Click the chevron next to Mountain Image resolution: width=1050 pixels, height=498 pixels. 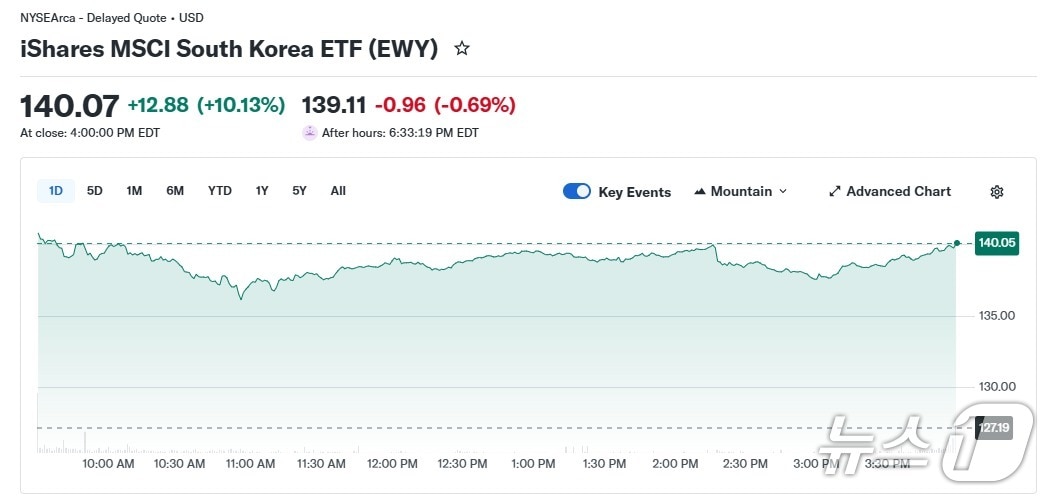click(x=783, y=192)
